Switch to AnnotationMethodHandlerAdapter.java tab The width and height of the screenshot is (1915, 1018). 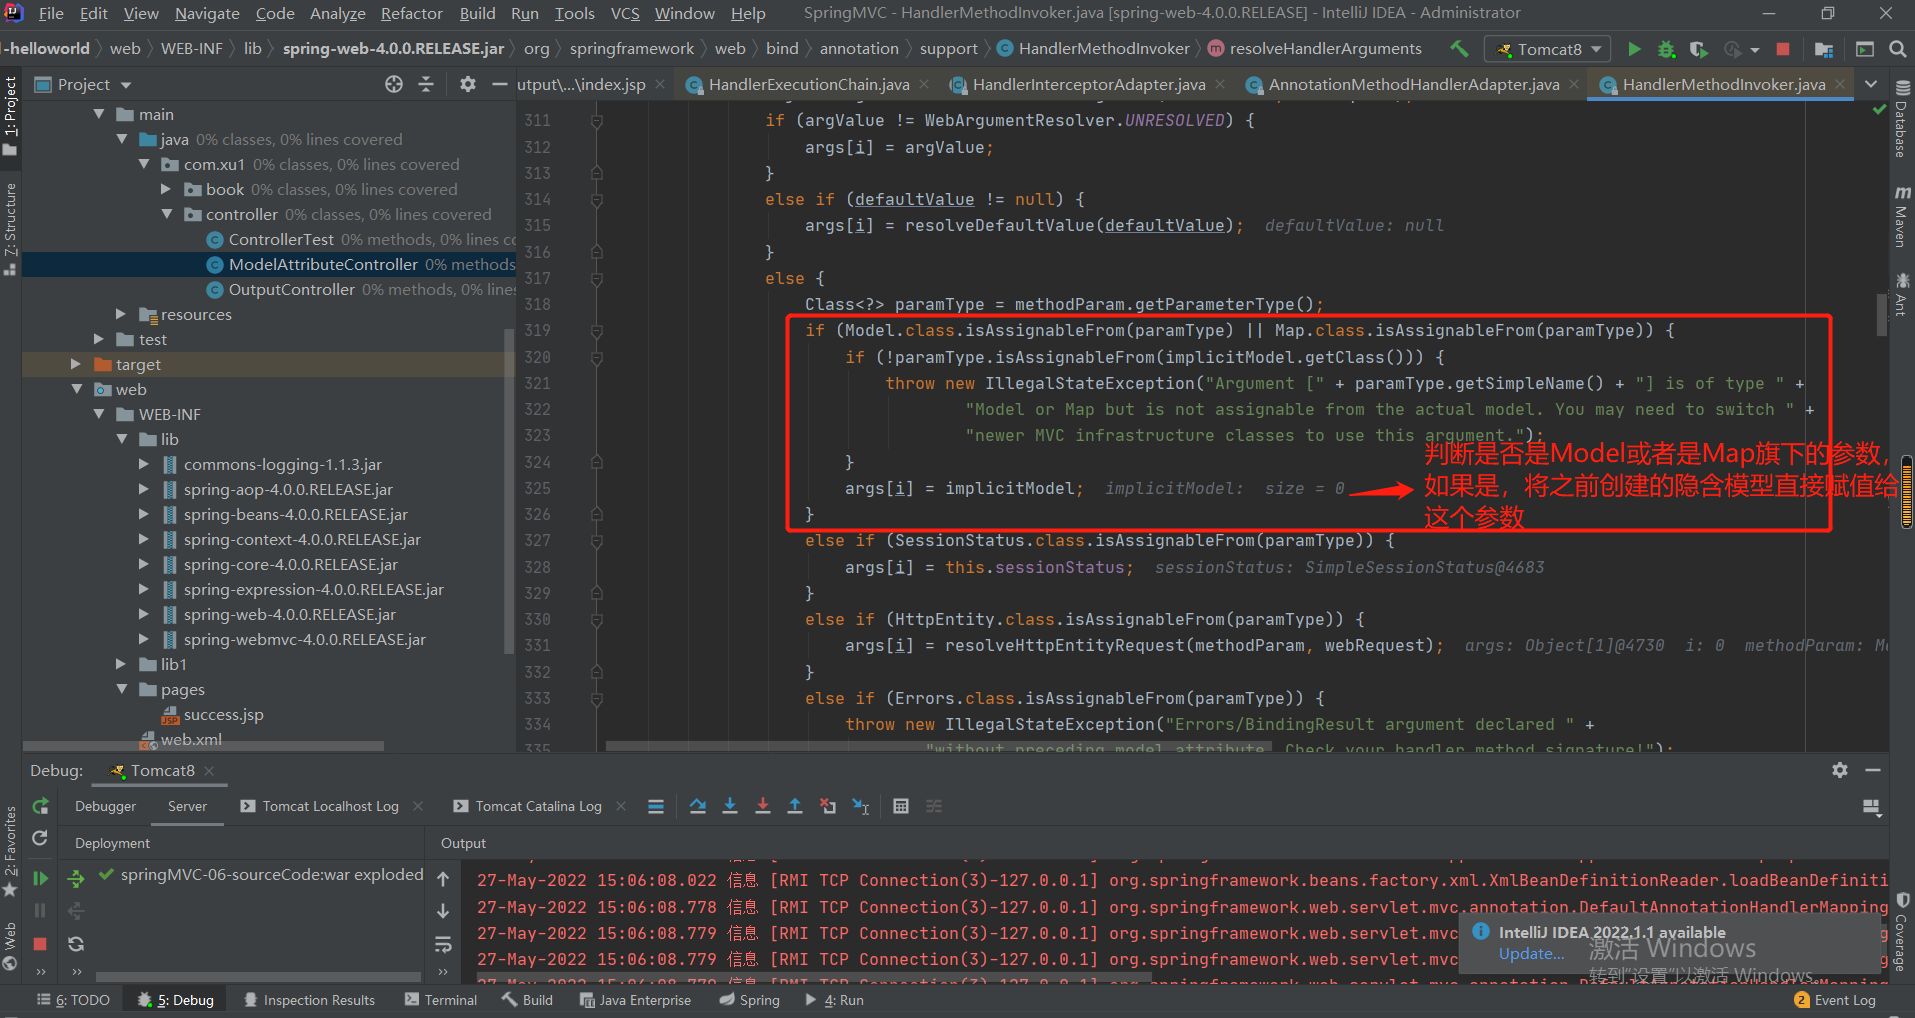tap(1412, 85)
